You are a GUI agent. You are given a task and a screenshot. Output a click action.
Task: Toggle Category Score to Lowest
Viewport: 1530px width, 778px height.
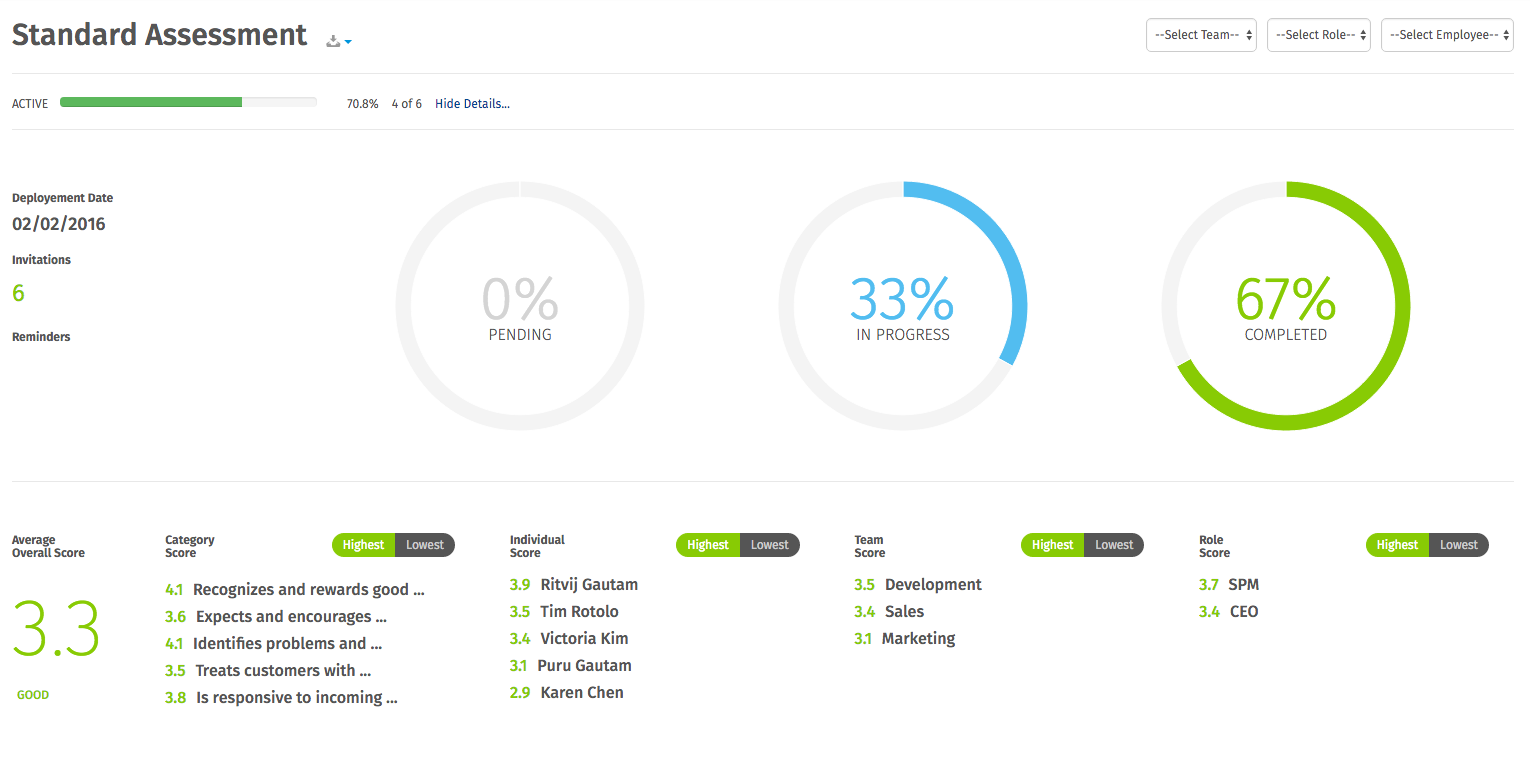click(425, 545)
